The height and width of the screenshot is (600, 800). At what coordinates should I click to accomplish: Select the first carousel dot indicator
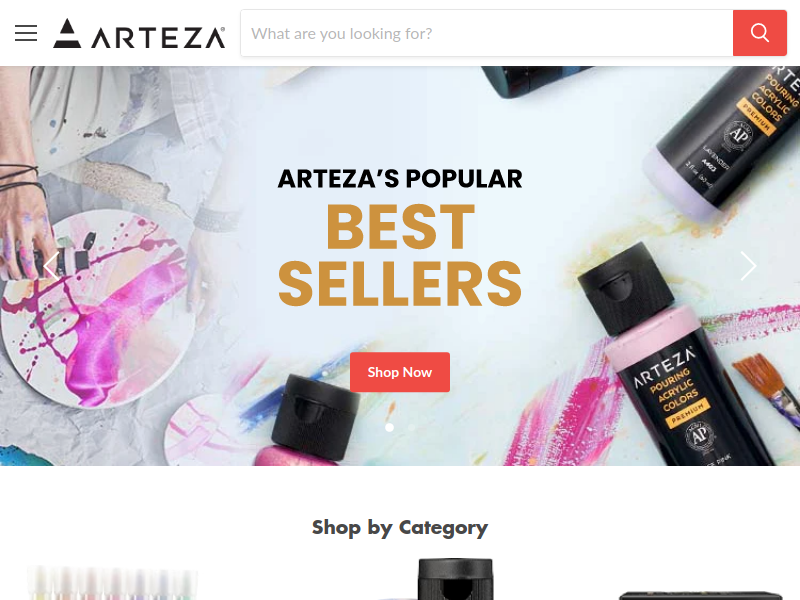tap(389, 427)
